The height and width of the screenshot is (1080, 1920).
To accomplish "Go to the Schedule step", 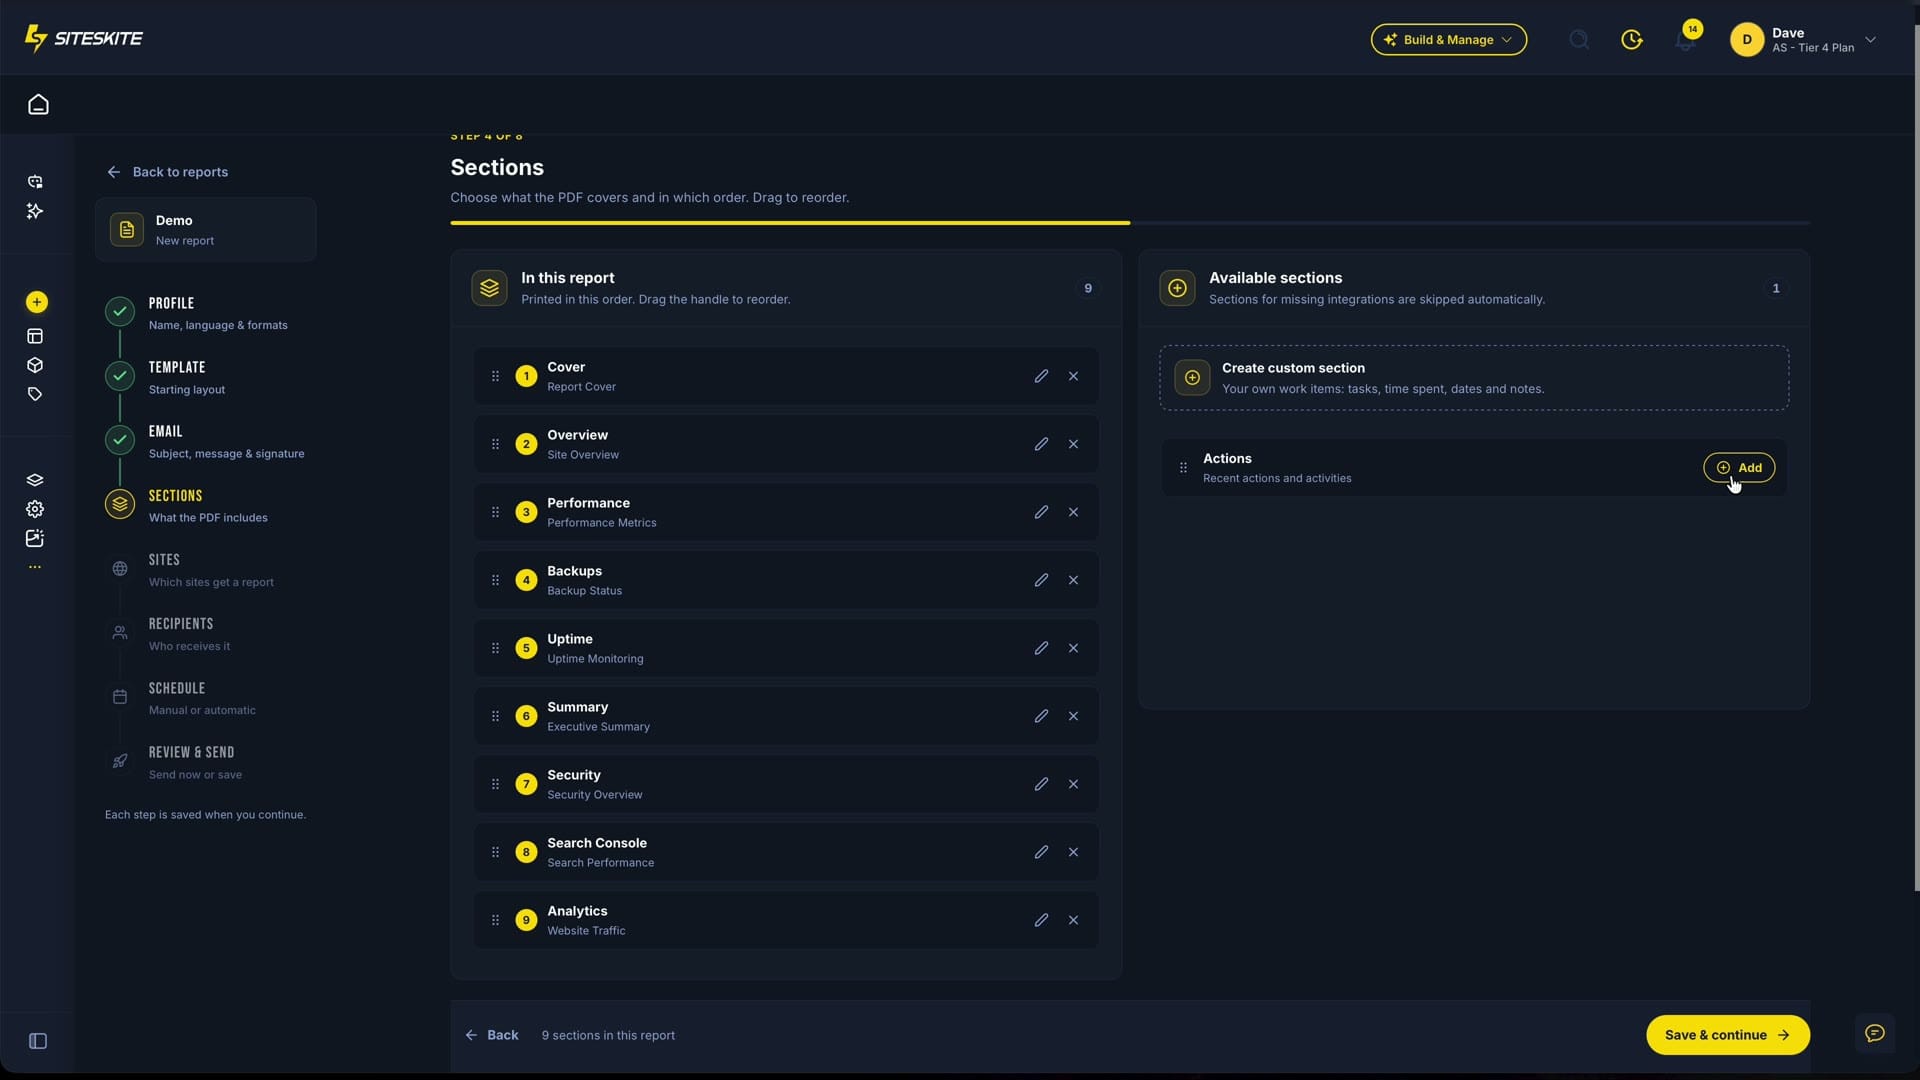I will (x=205, y=698).
